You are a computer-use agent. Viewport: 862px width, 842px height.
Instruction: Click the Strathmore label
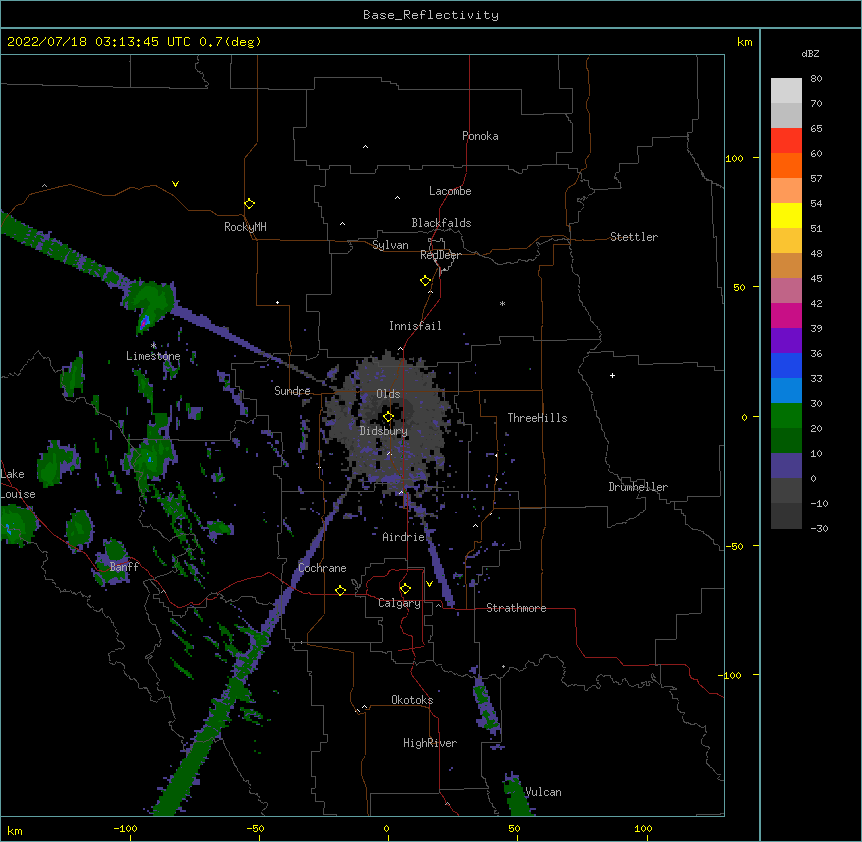[516, 608]
